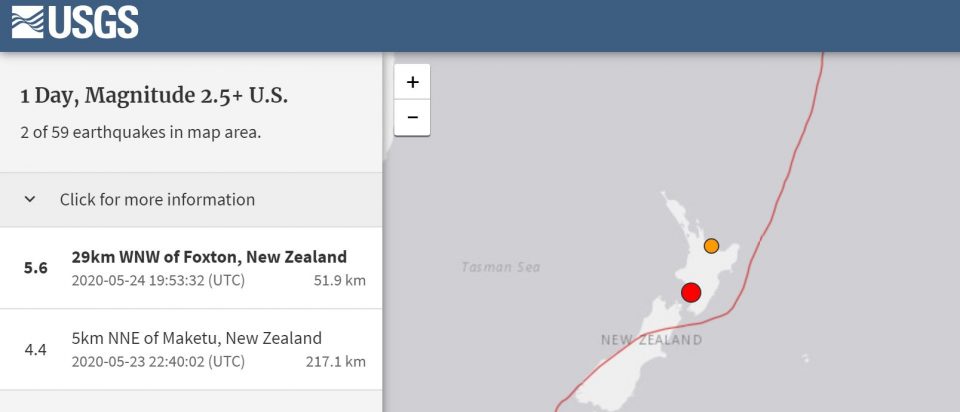Click the 217.1 km depth value

336,361
